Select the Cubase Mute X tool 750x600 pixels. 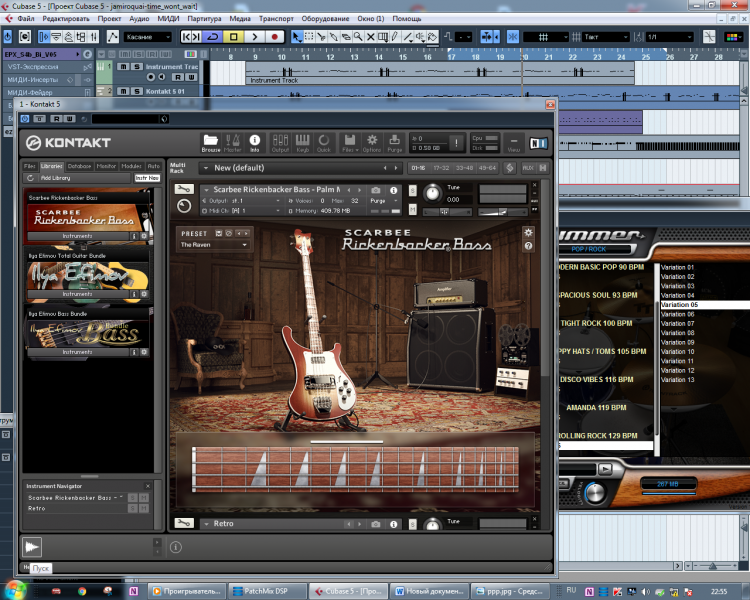(x=370, y=37)
